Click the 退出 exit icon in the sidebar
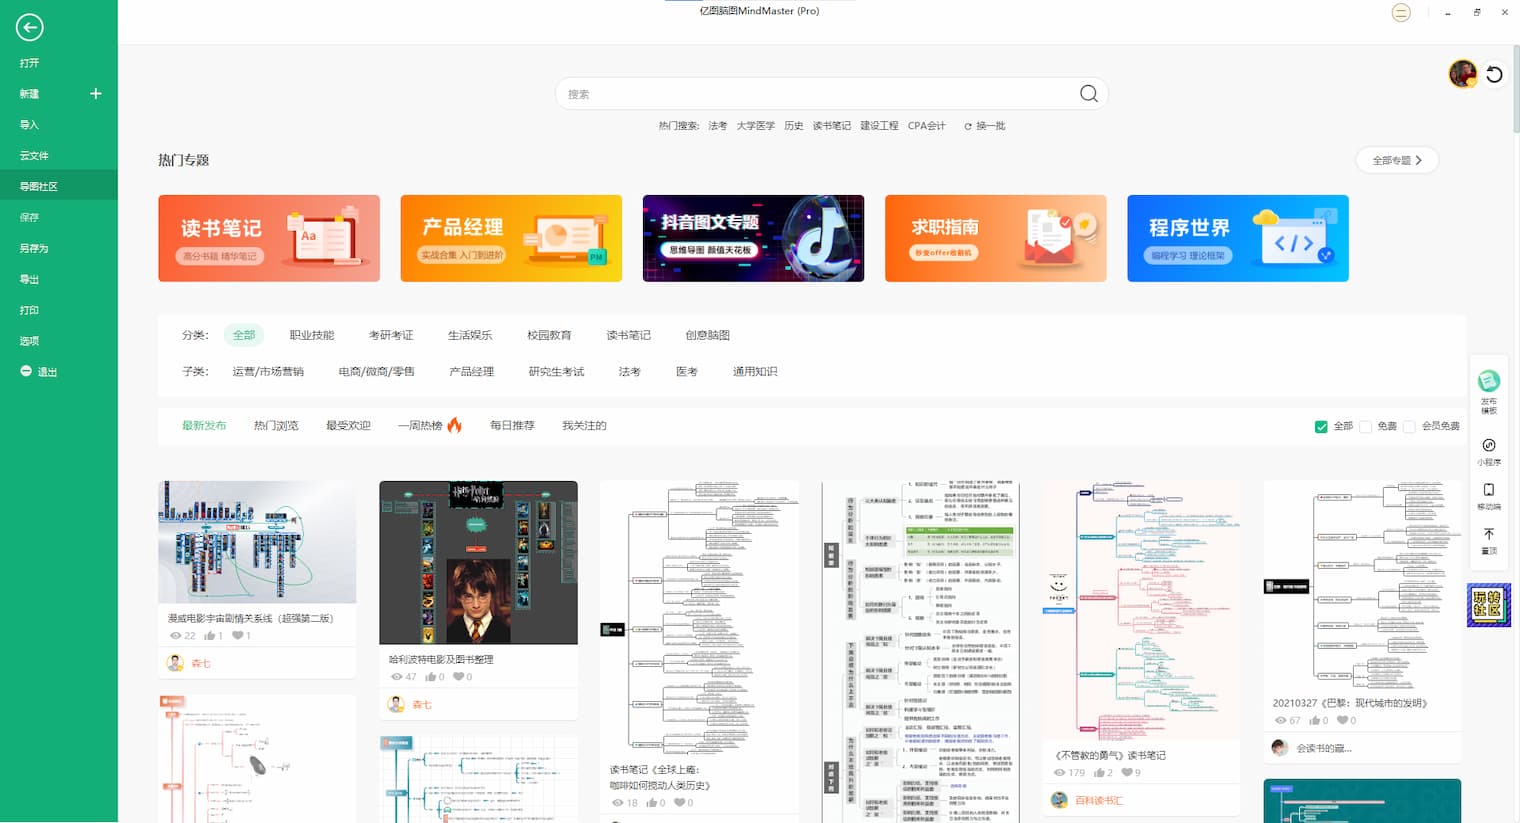Image resolution: width=1520 pixels, height=823 pixels. pos(26,371)
